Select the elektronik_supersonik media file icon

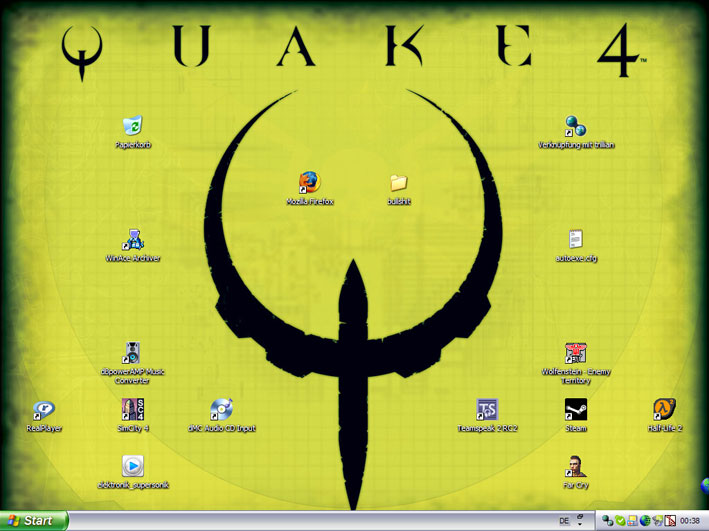coord(133,466)
